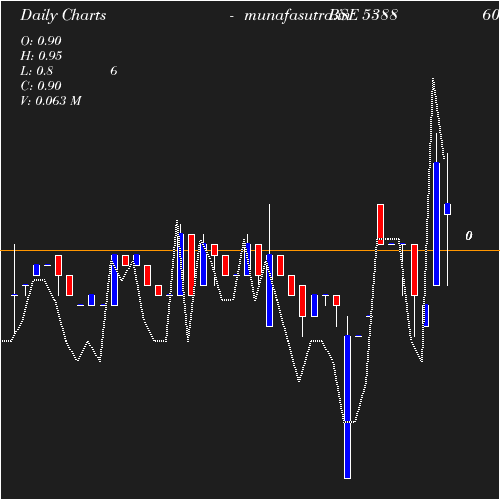Click the "Daily Charts" title text
Screen dimensions: 500x500
[63, 16]
